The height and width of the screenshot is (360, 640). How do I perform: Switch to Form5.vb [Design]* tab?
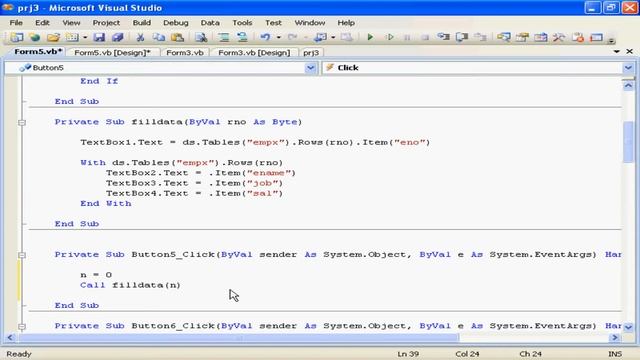coord(112,53)
